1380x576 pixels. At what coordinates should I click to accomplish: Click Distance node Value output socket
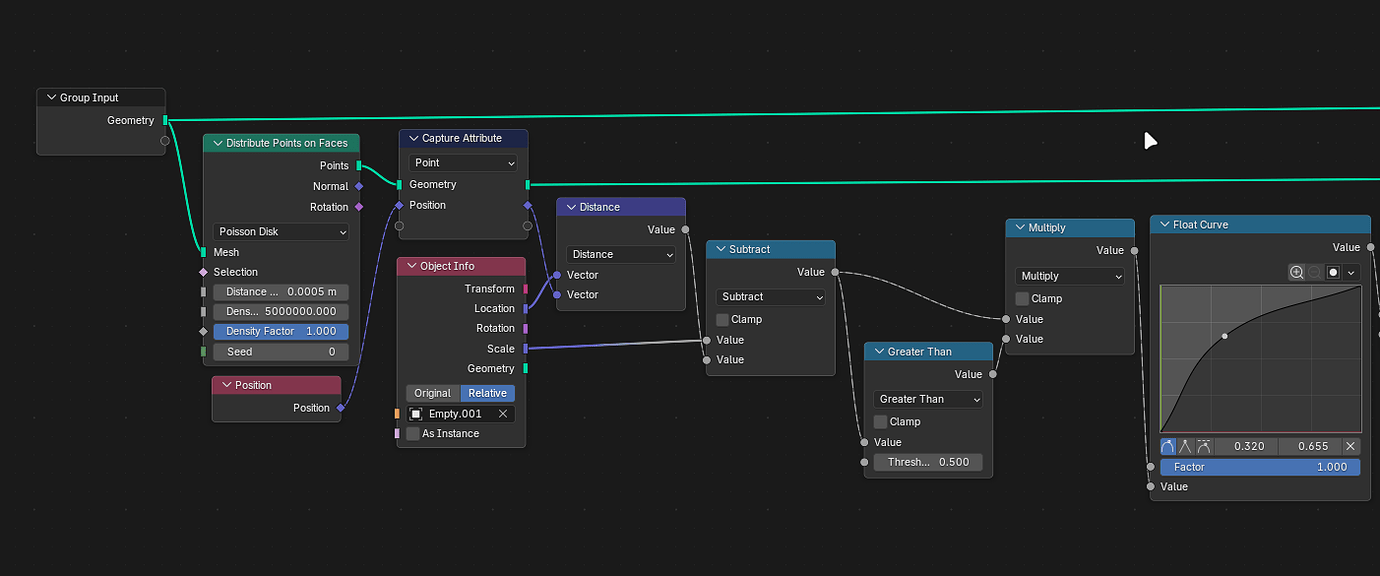685,230
